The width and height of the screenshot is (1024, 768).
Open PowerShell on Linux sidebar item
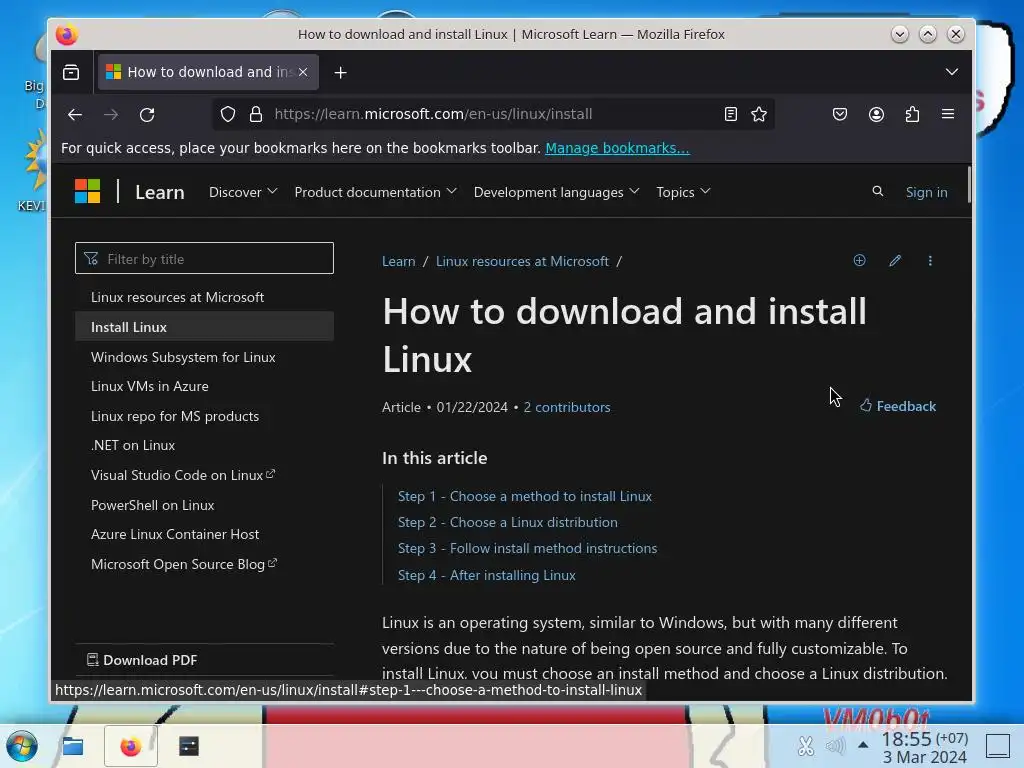pyautogui.click(x=152, y=505)
